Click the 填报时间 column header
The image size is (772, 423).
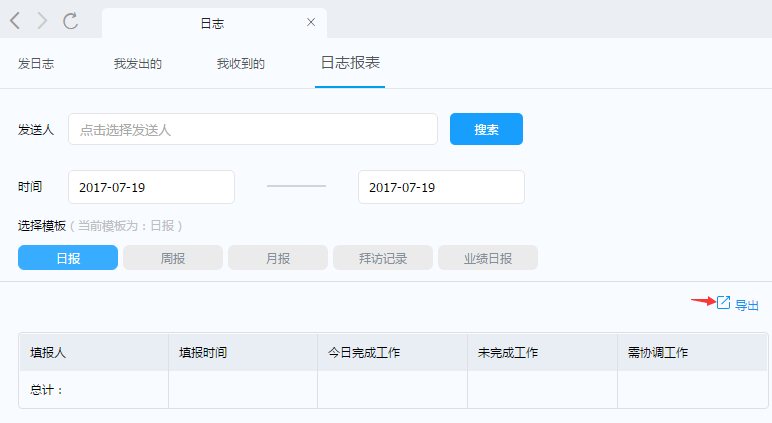[x=243, y=353]
